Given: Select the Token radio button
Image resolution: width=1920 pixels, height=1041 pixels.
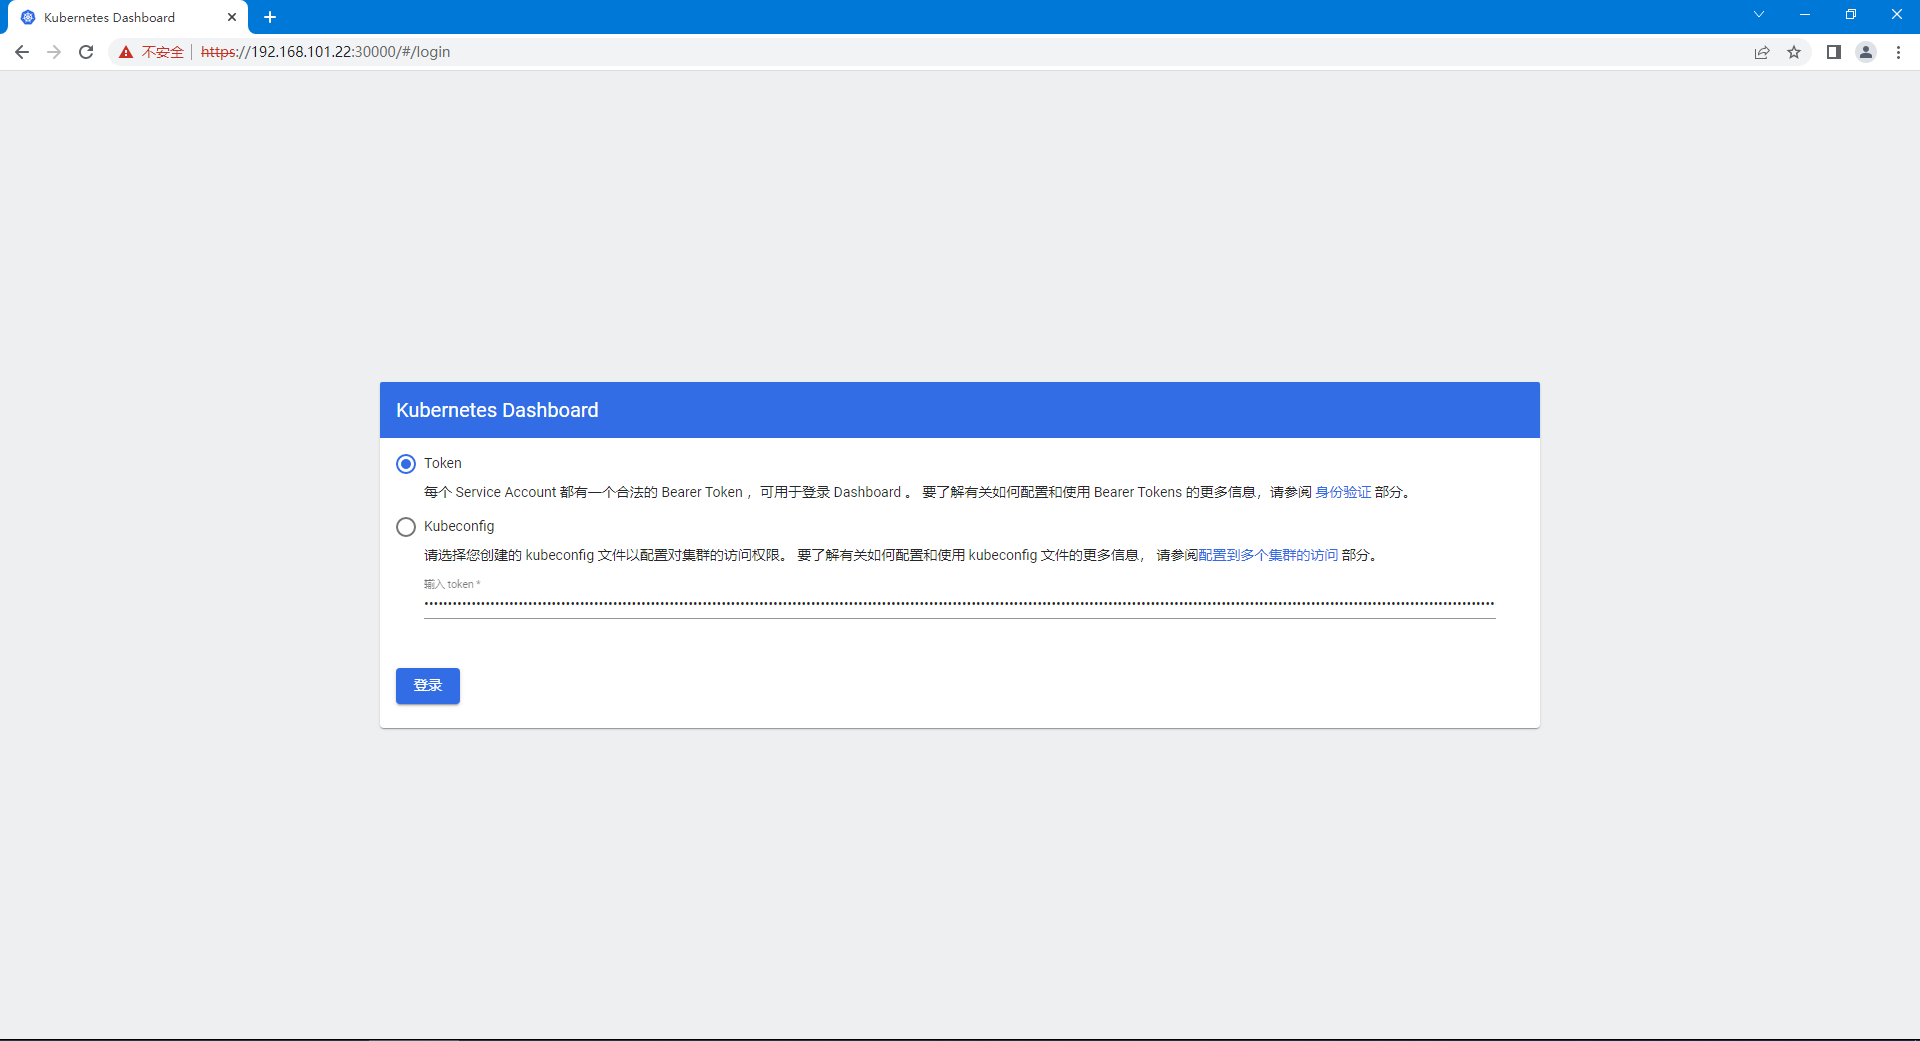Looking at the screenshot, I should (406, 464).
